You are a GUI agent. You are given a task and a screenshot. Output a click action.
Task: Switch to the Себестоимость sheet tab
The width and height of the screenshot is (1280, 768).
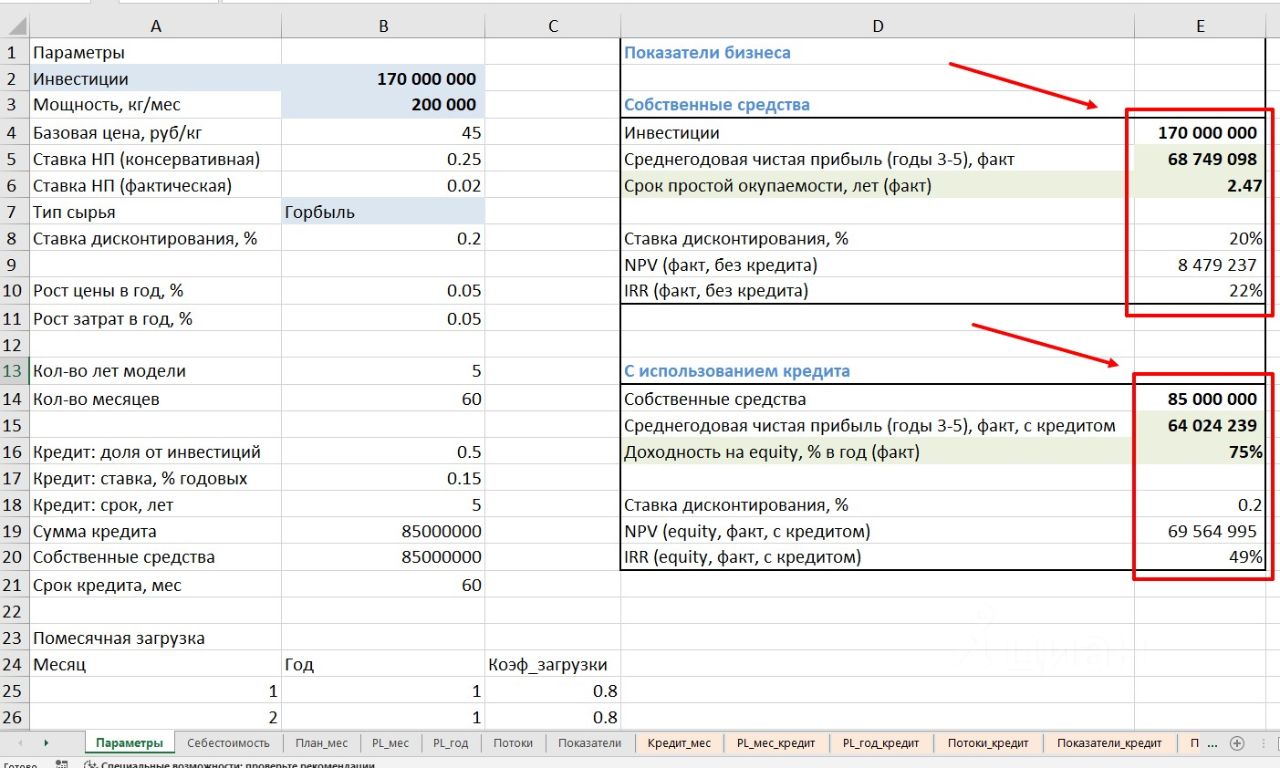coord(228,743)
